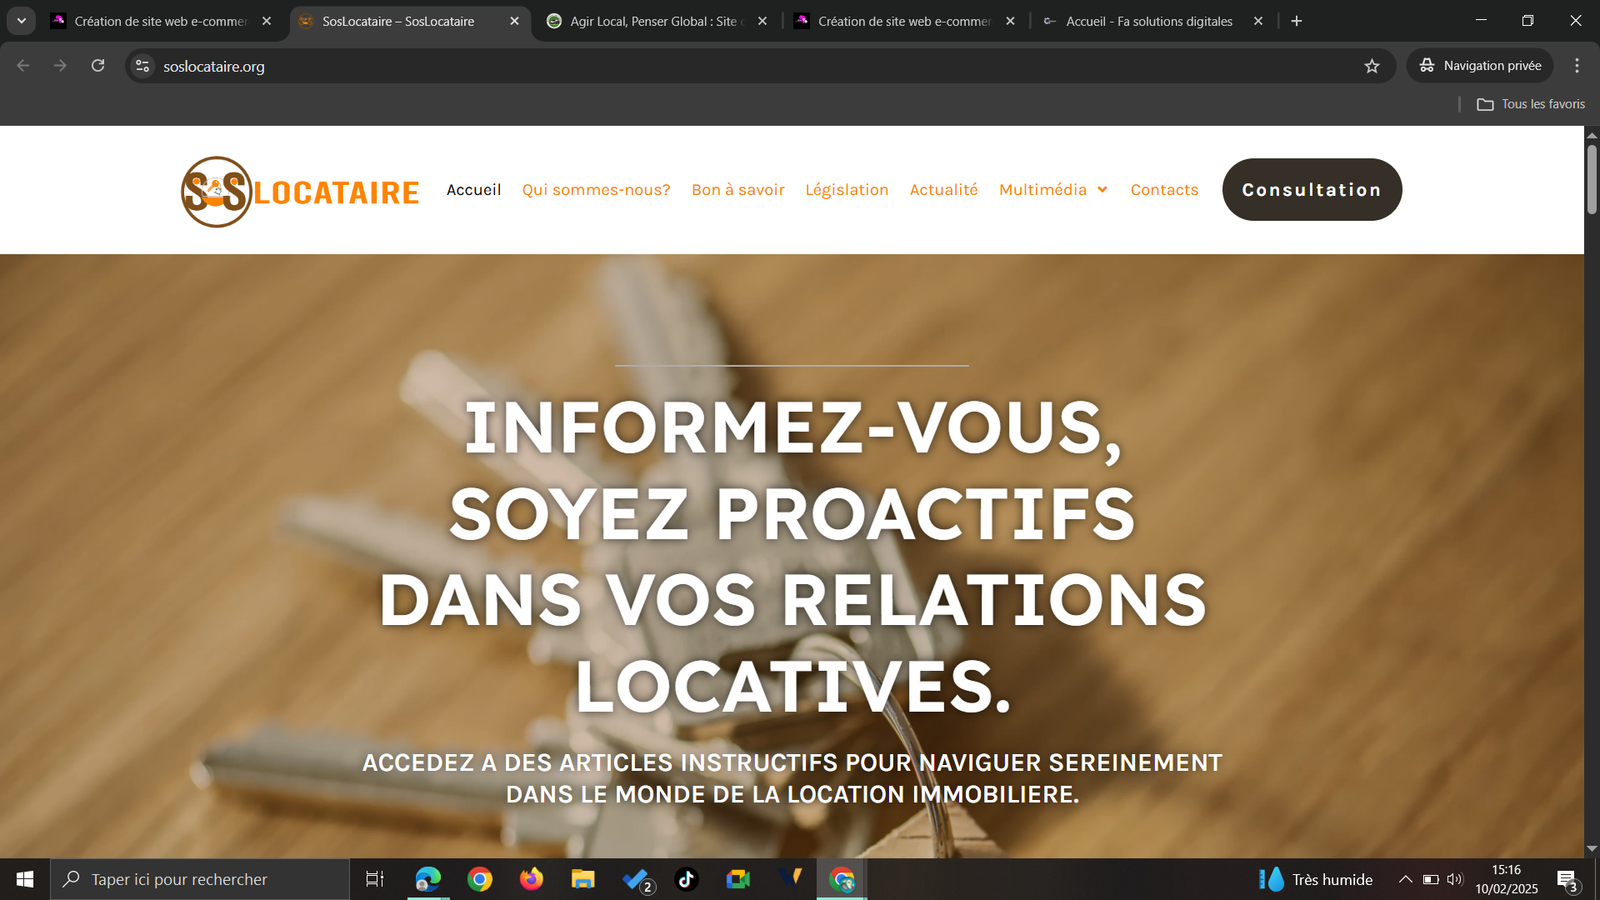Open Firefox from the taskbar
This screenshot has width=1600, height=900.
[531, 879]
